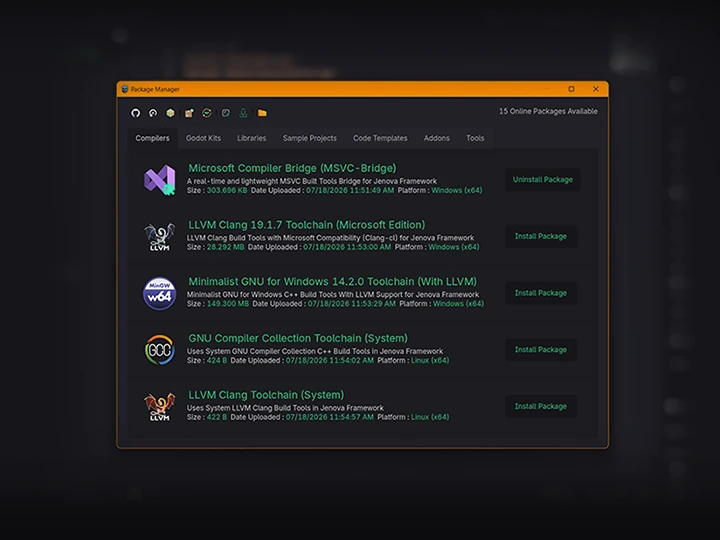Click the size value 303.696 KB

[x=227, y=190]
